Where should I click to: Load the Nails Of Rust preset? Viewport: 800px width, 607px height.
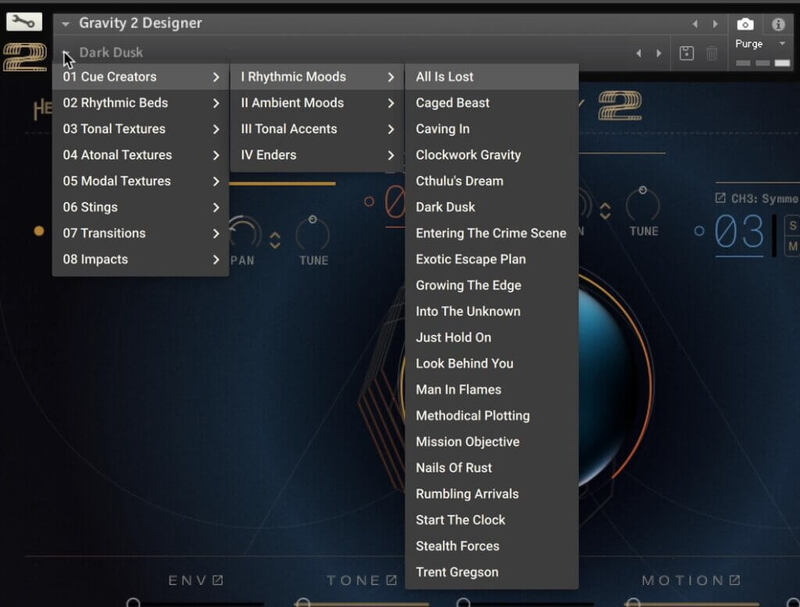[492, 467]
